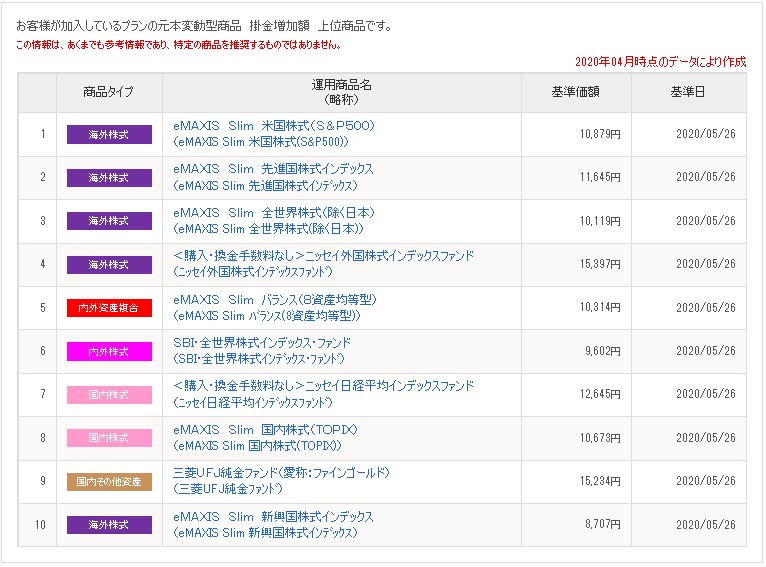Select price 10,673円
The image size is (766, 567).
tap(600, 438)
